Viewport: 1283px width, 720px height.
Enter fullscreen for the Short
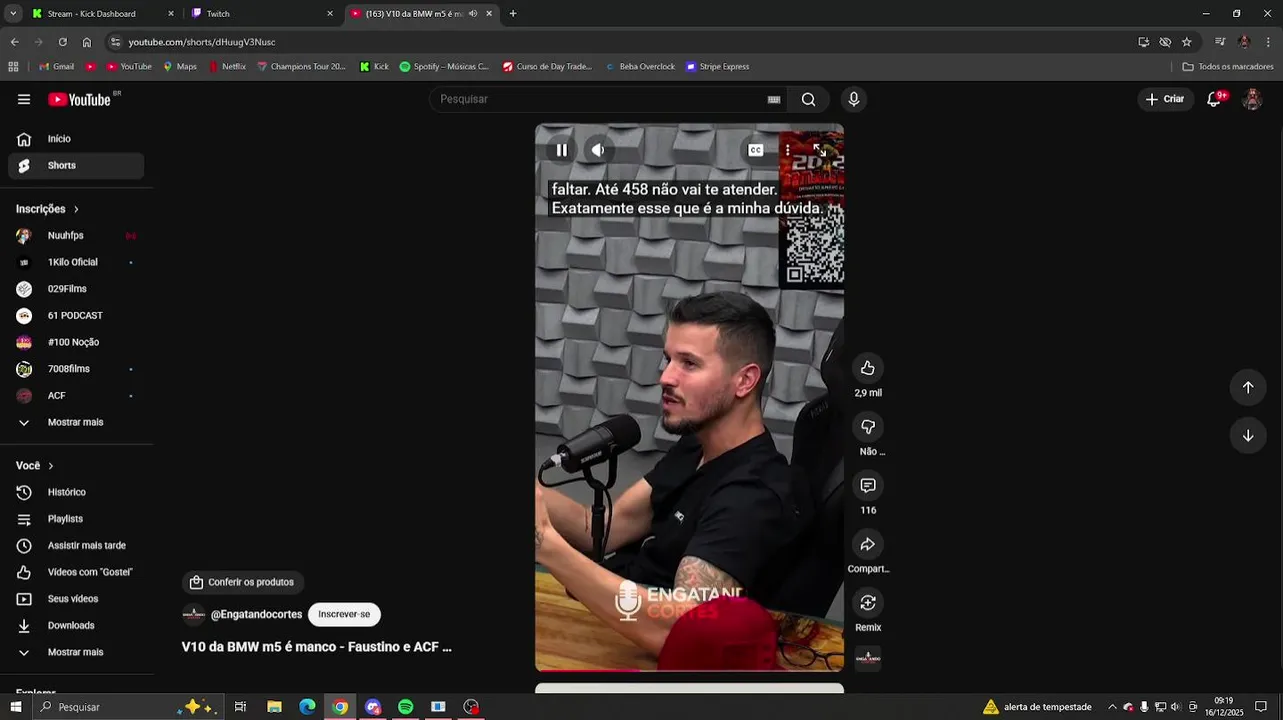click(x=819, y=150)
